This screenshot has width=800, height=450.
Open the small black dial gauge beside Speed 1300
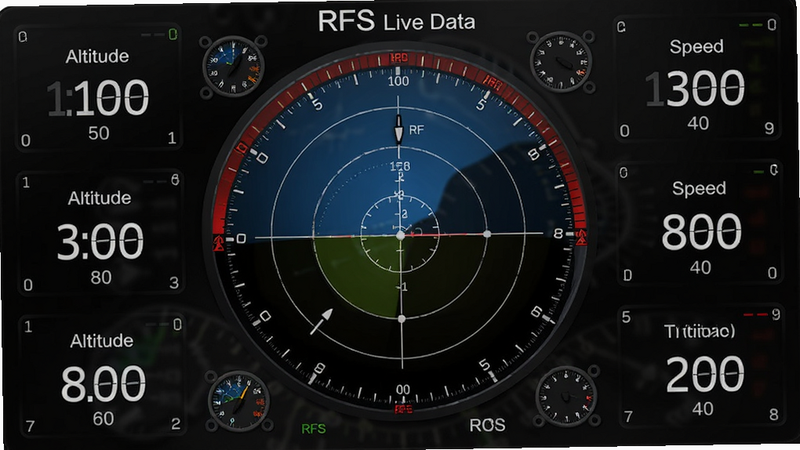coord(561,62)
